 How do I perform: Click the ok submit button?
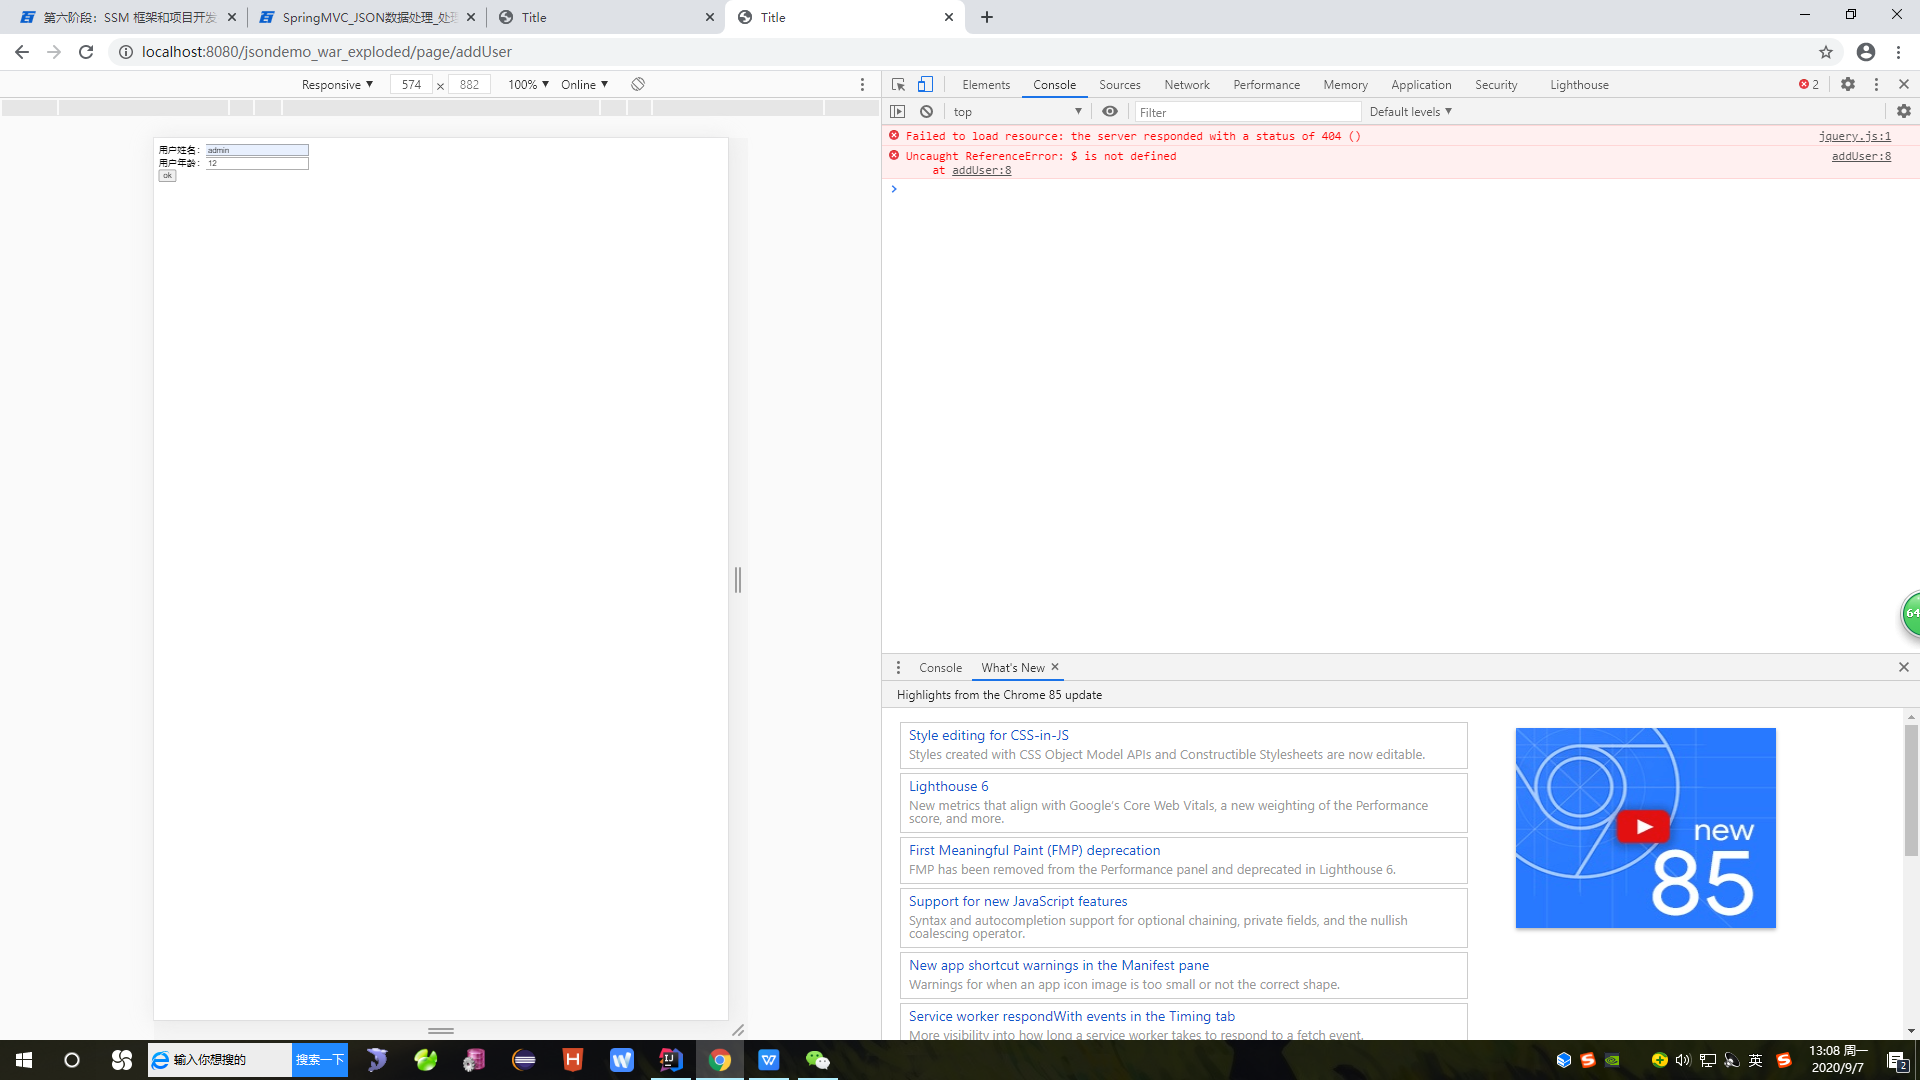click(x=167, y=176)
